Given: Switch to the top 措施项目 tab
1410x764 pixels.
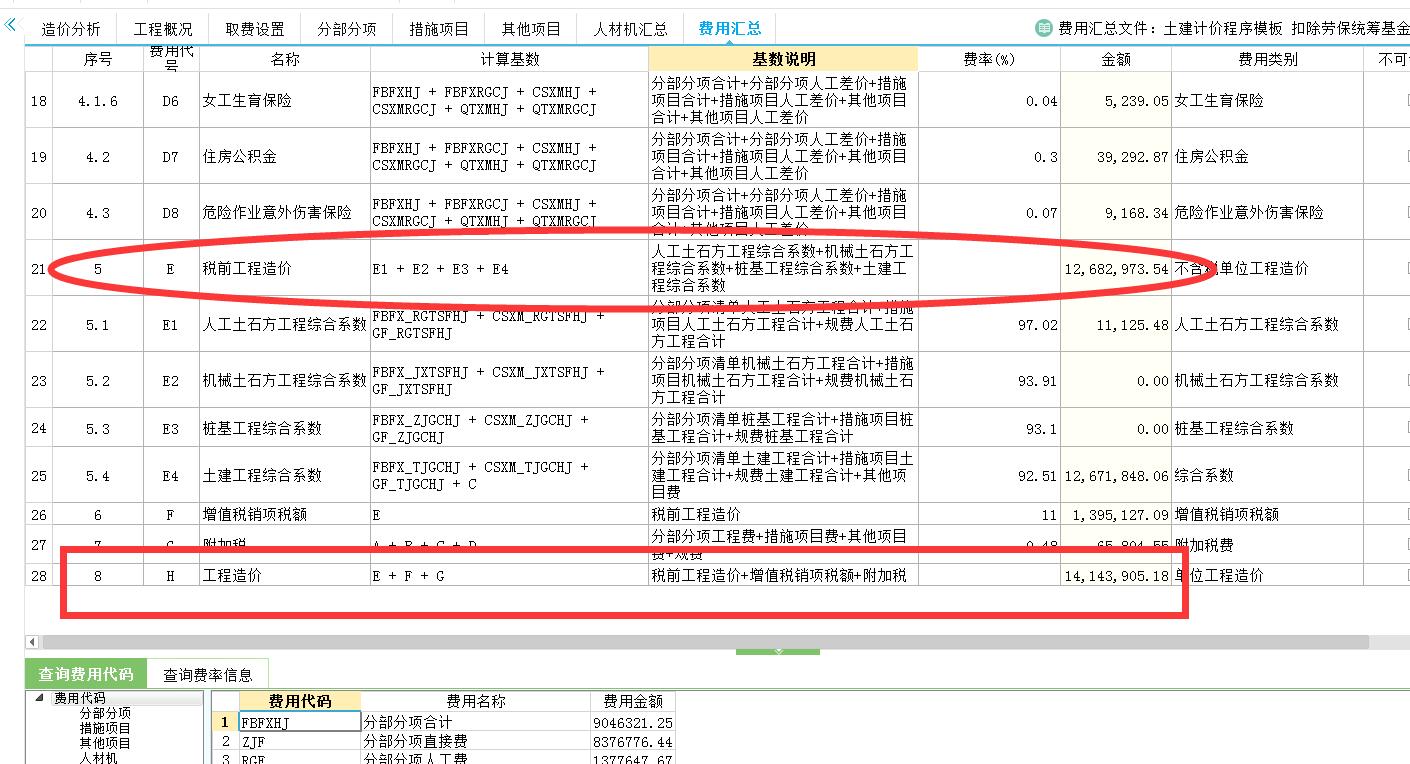Looking at the screenshot, I should (x=439, y=29).
